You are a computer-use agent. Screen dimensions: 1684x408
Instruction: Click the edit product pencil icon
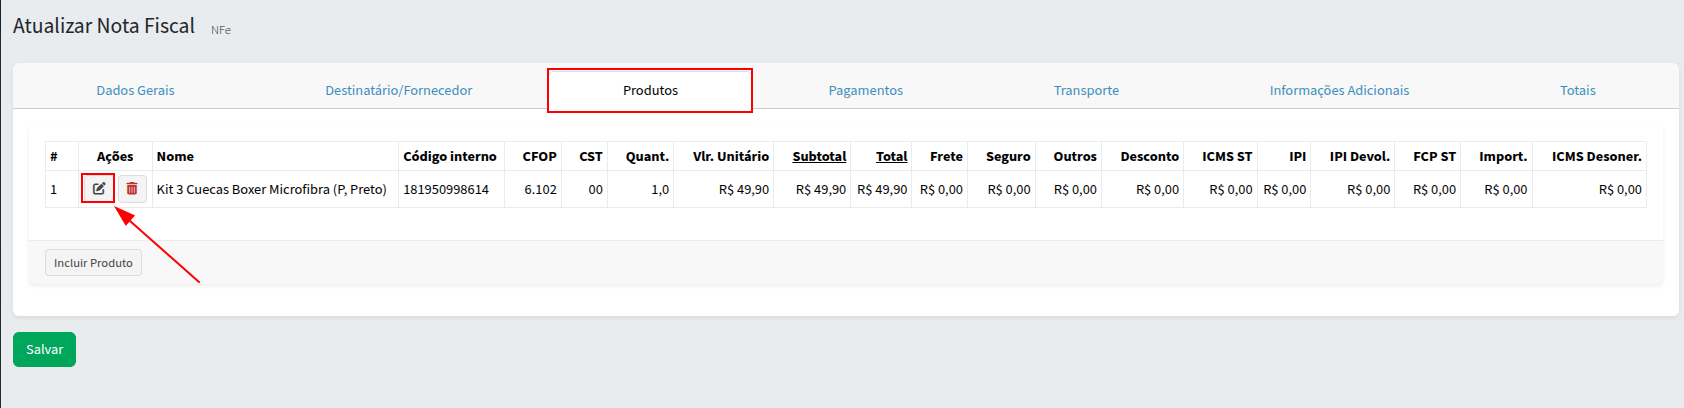[x=98, y=189]
